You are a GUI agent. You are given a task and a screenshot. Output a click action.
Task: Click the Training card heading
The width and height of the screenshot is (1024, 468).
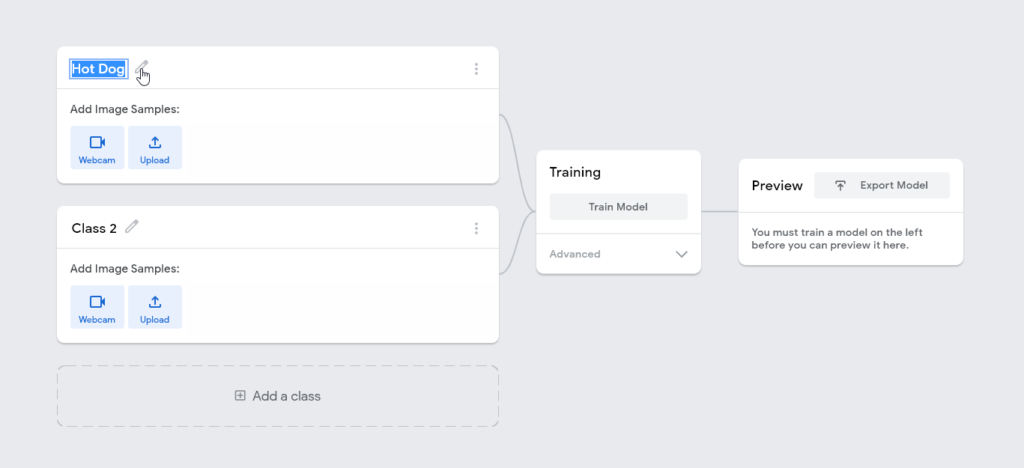[575, 172]
